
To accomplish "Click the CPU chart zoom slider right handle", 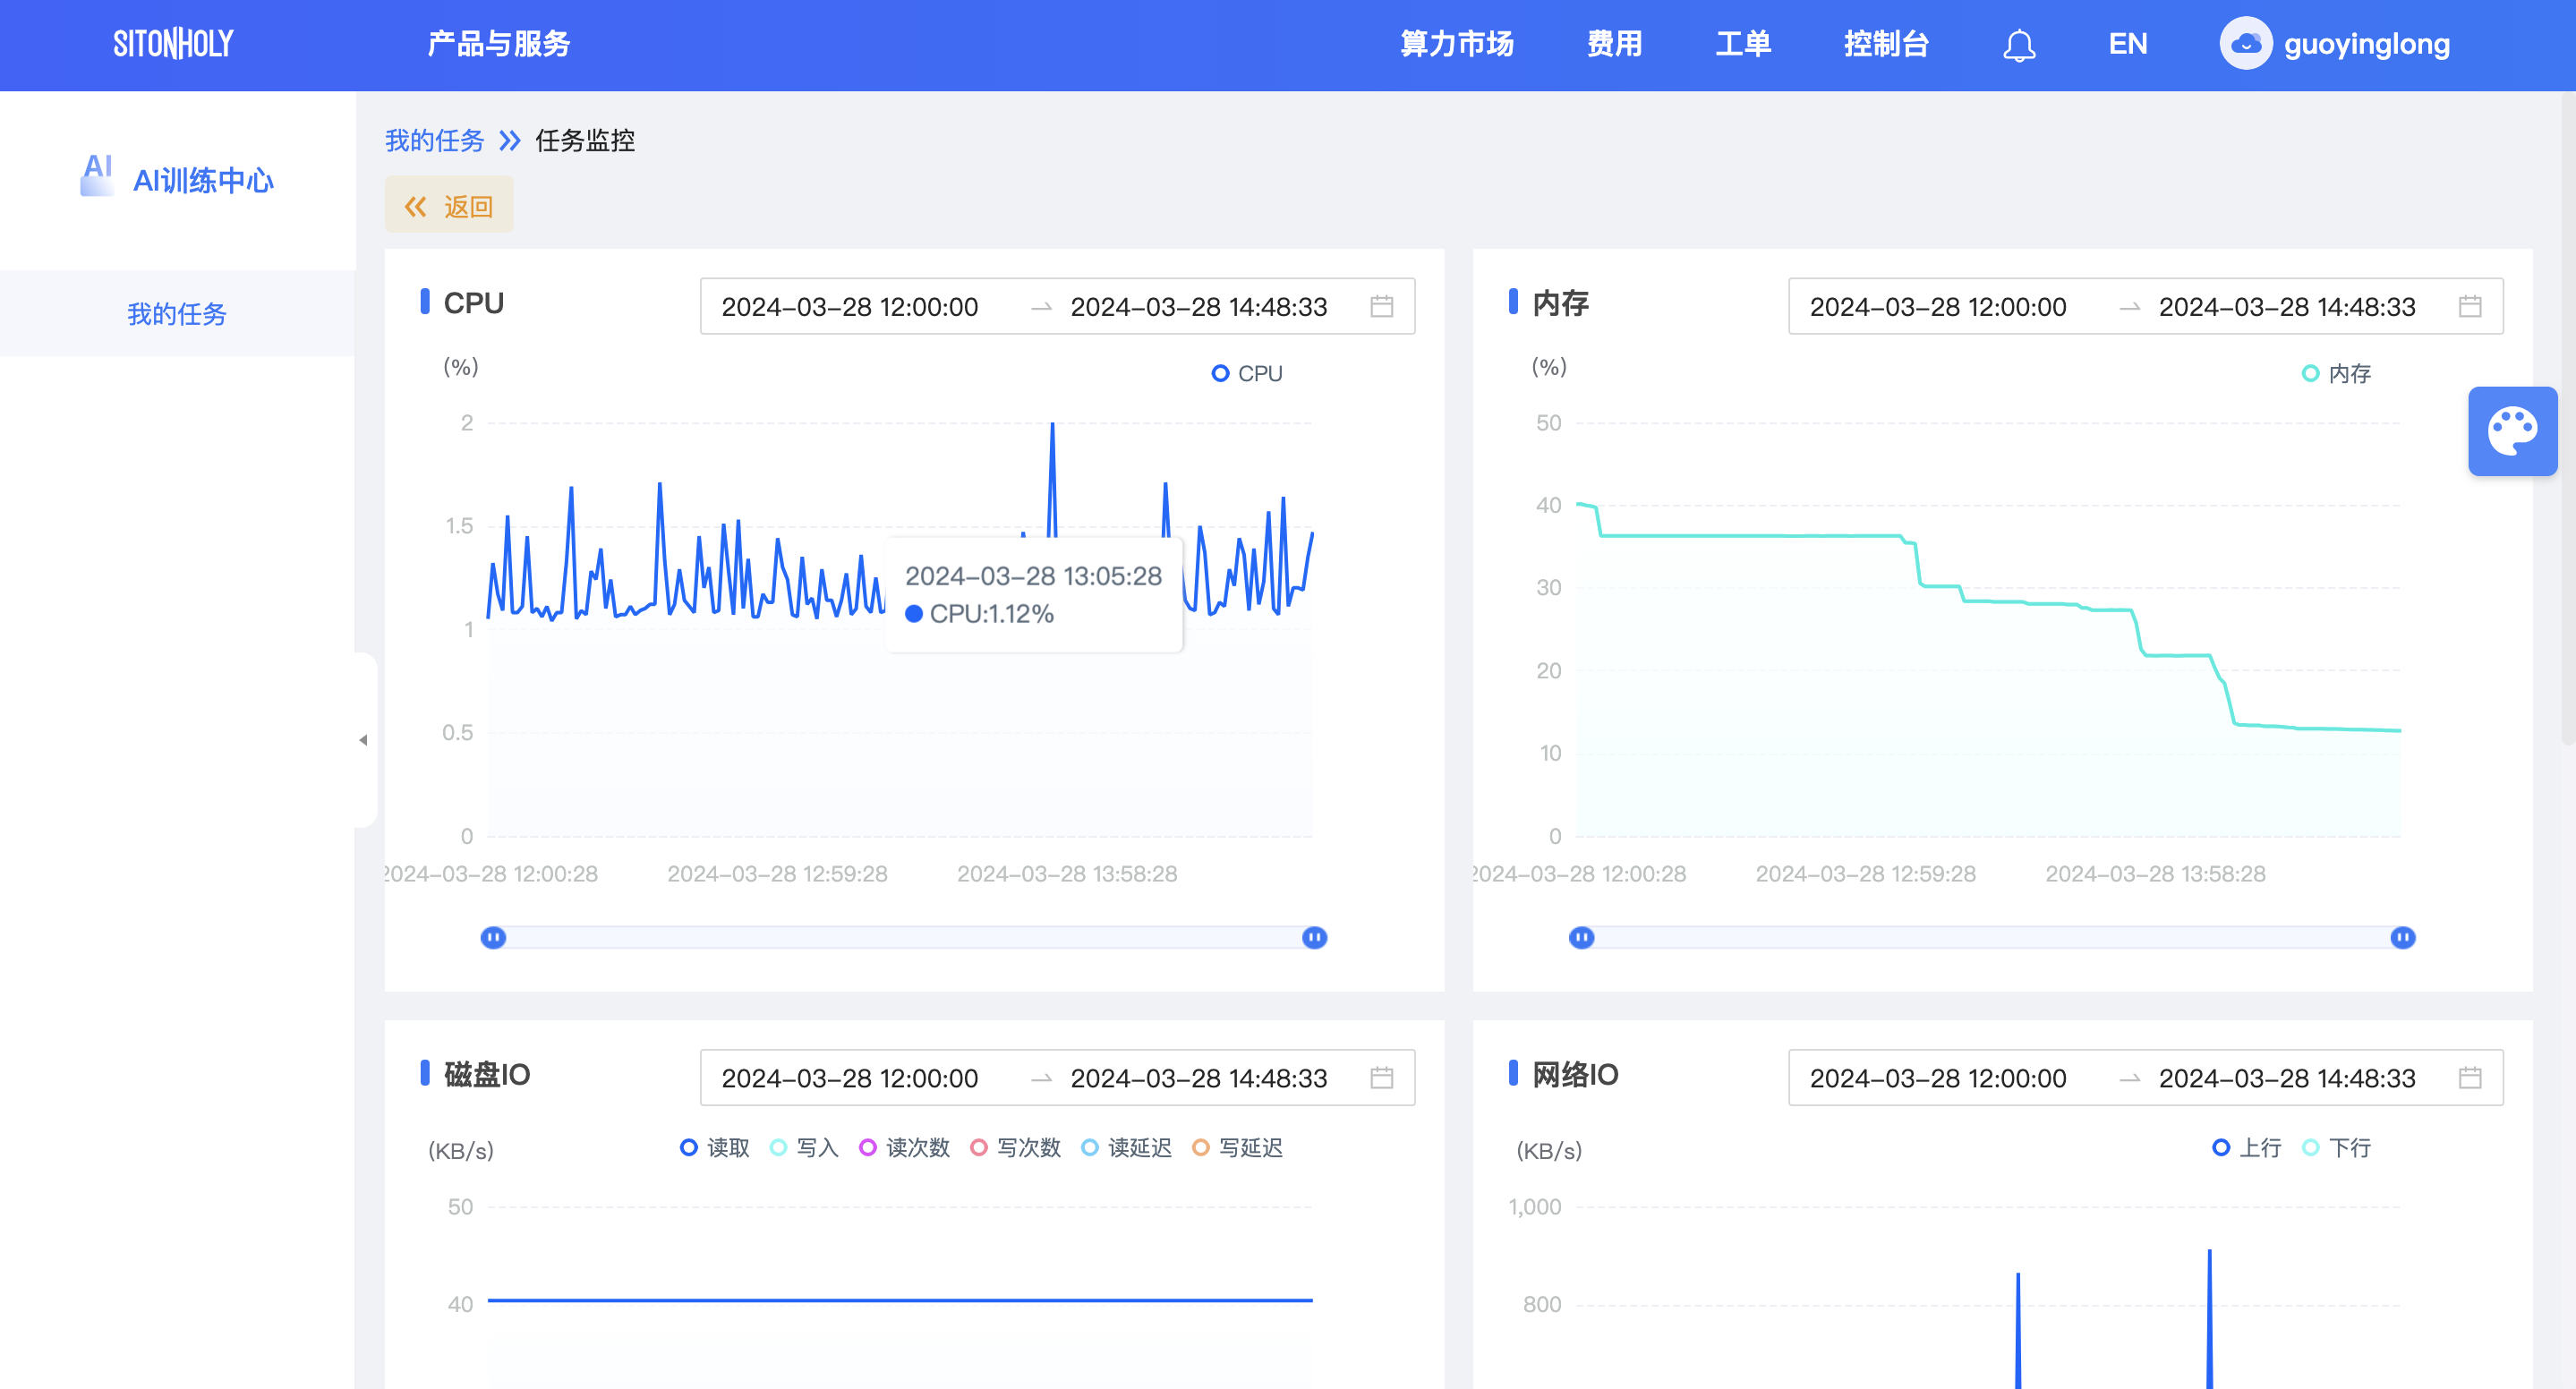I will pyautogui.click(x=1314, y=937).
